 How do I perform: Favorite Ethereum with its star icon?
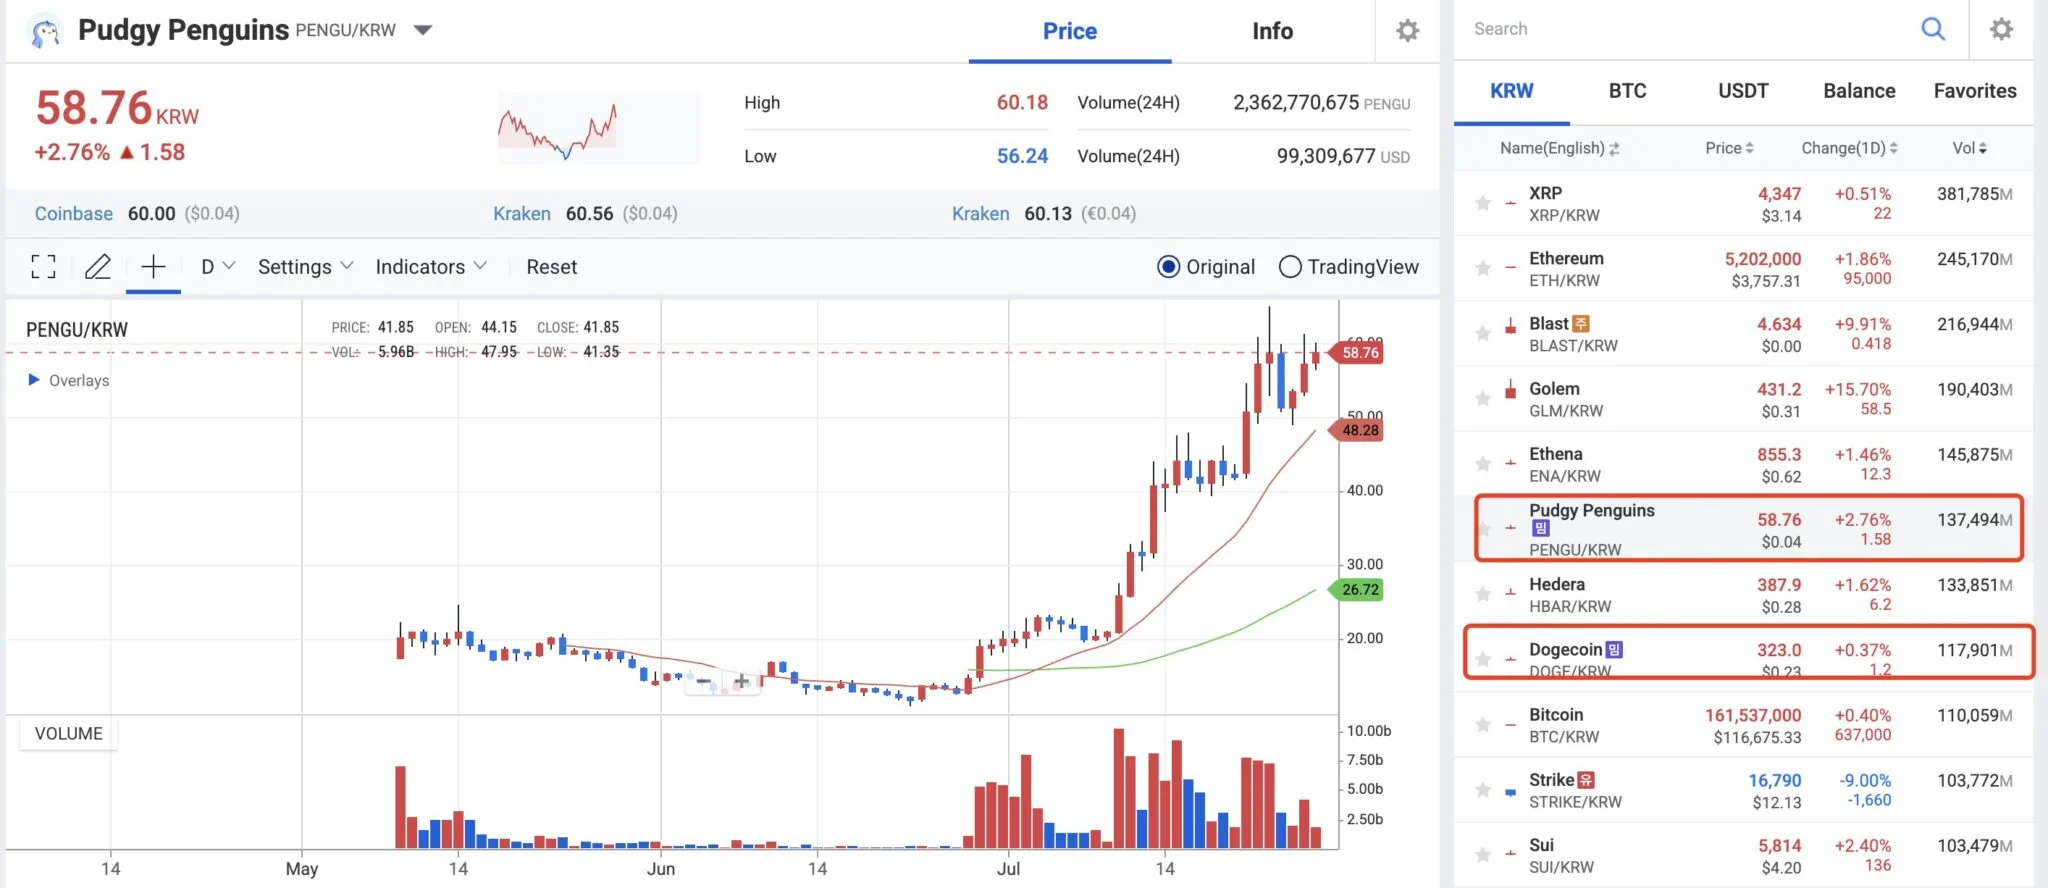tap(1483, 269)
